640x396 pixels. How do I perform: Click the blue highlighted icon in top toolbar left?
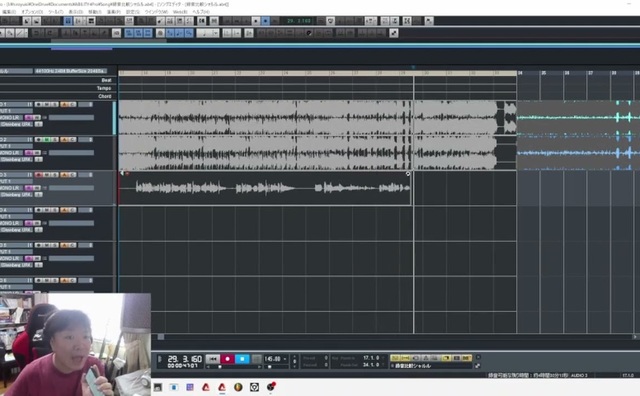(x=68, y=21)
